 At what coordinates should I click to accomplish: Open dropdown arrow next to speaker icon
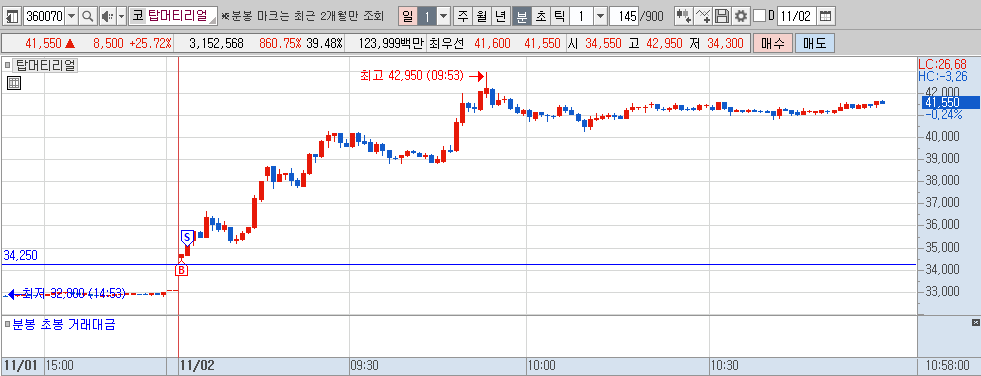click(x=121, y=16)
